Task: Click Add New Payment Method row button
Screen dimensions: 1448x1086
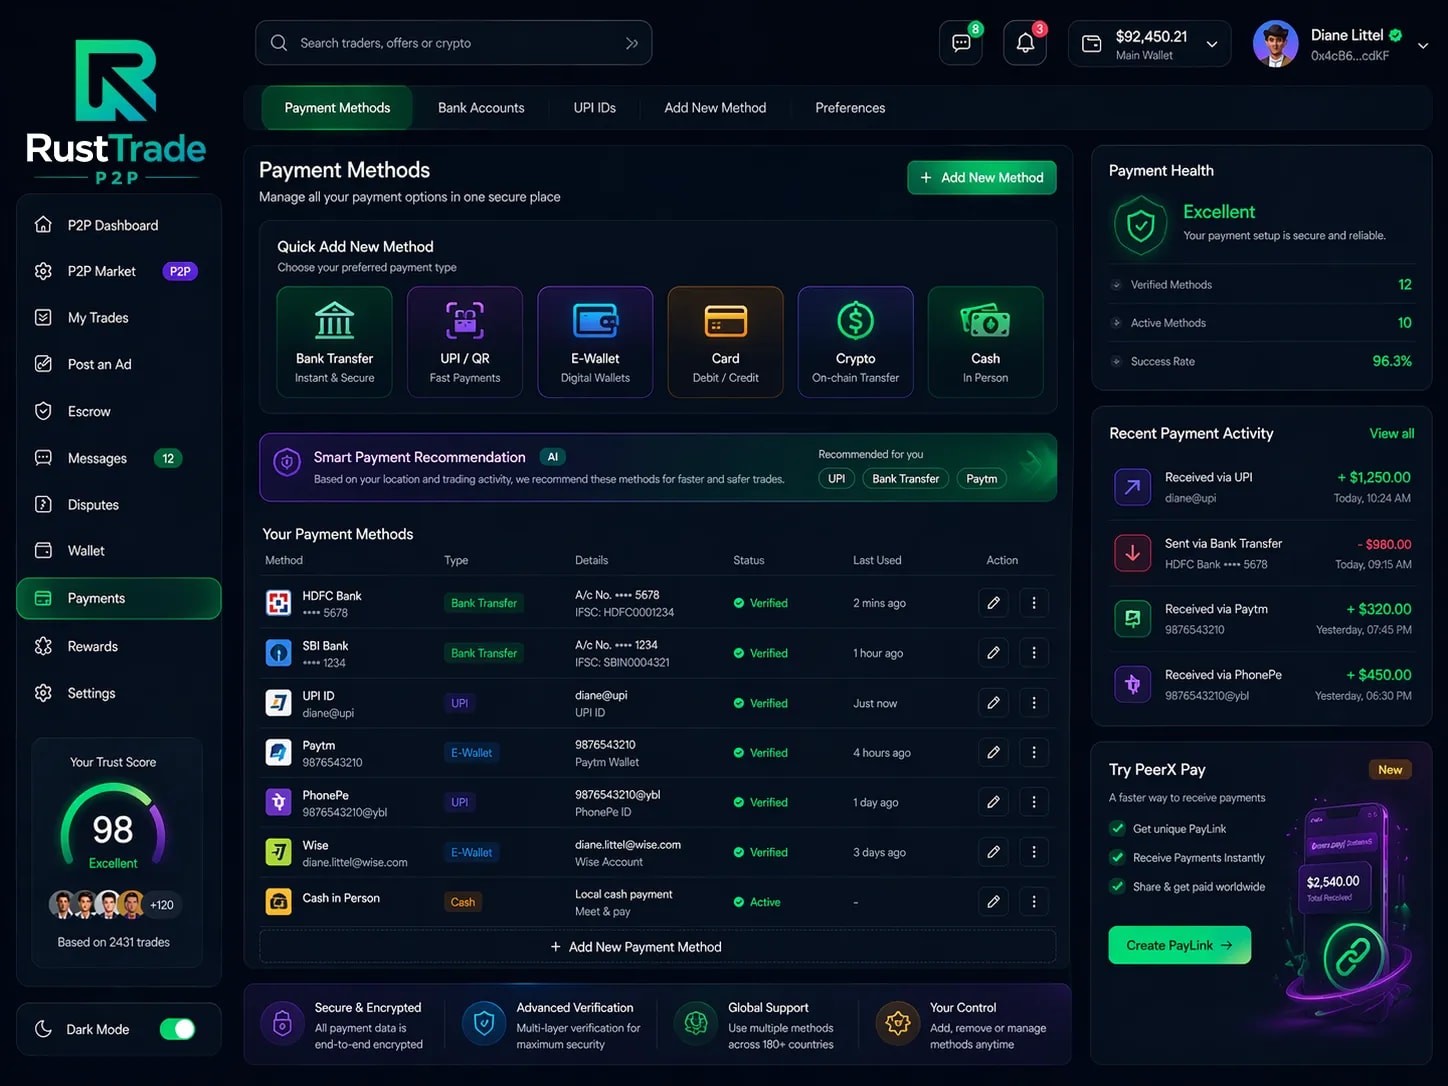Action: pyautogui.click(x=657, y=946)
